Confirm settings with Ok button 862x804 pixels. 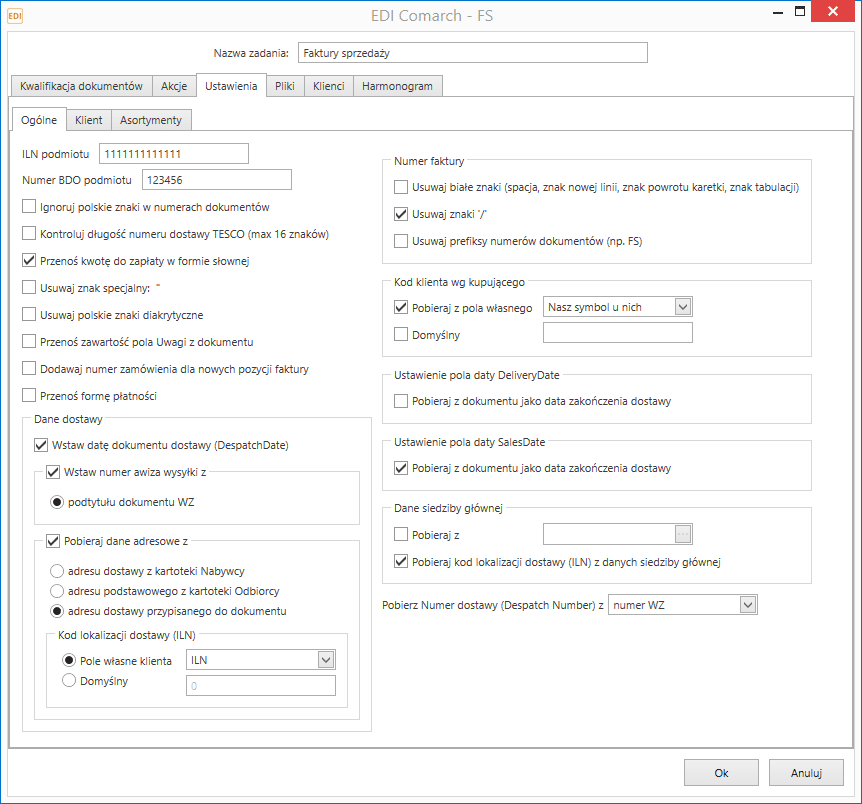(x=721, y=773)
